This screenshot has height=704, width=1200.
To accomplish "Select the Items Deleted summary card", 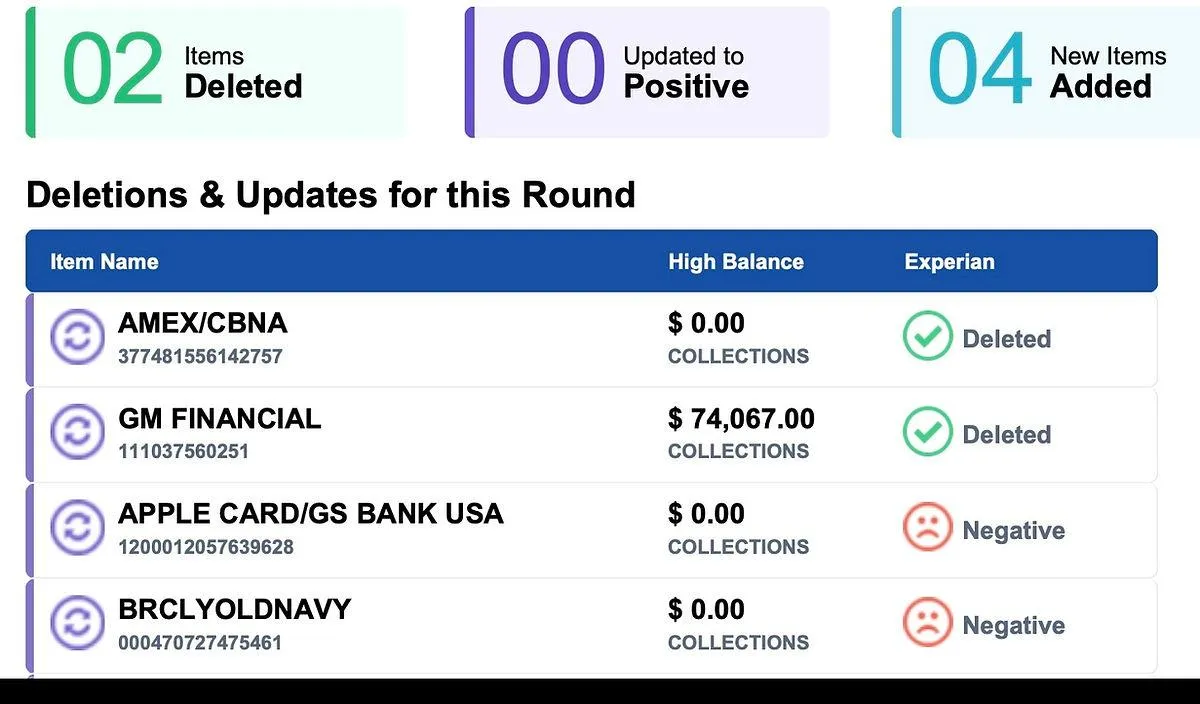I will 216,72.
